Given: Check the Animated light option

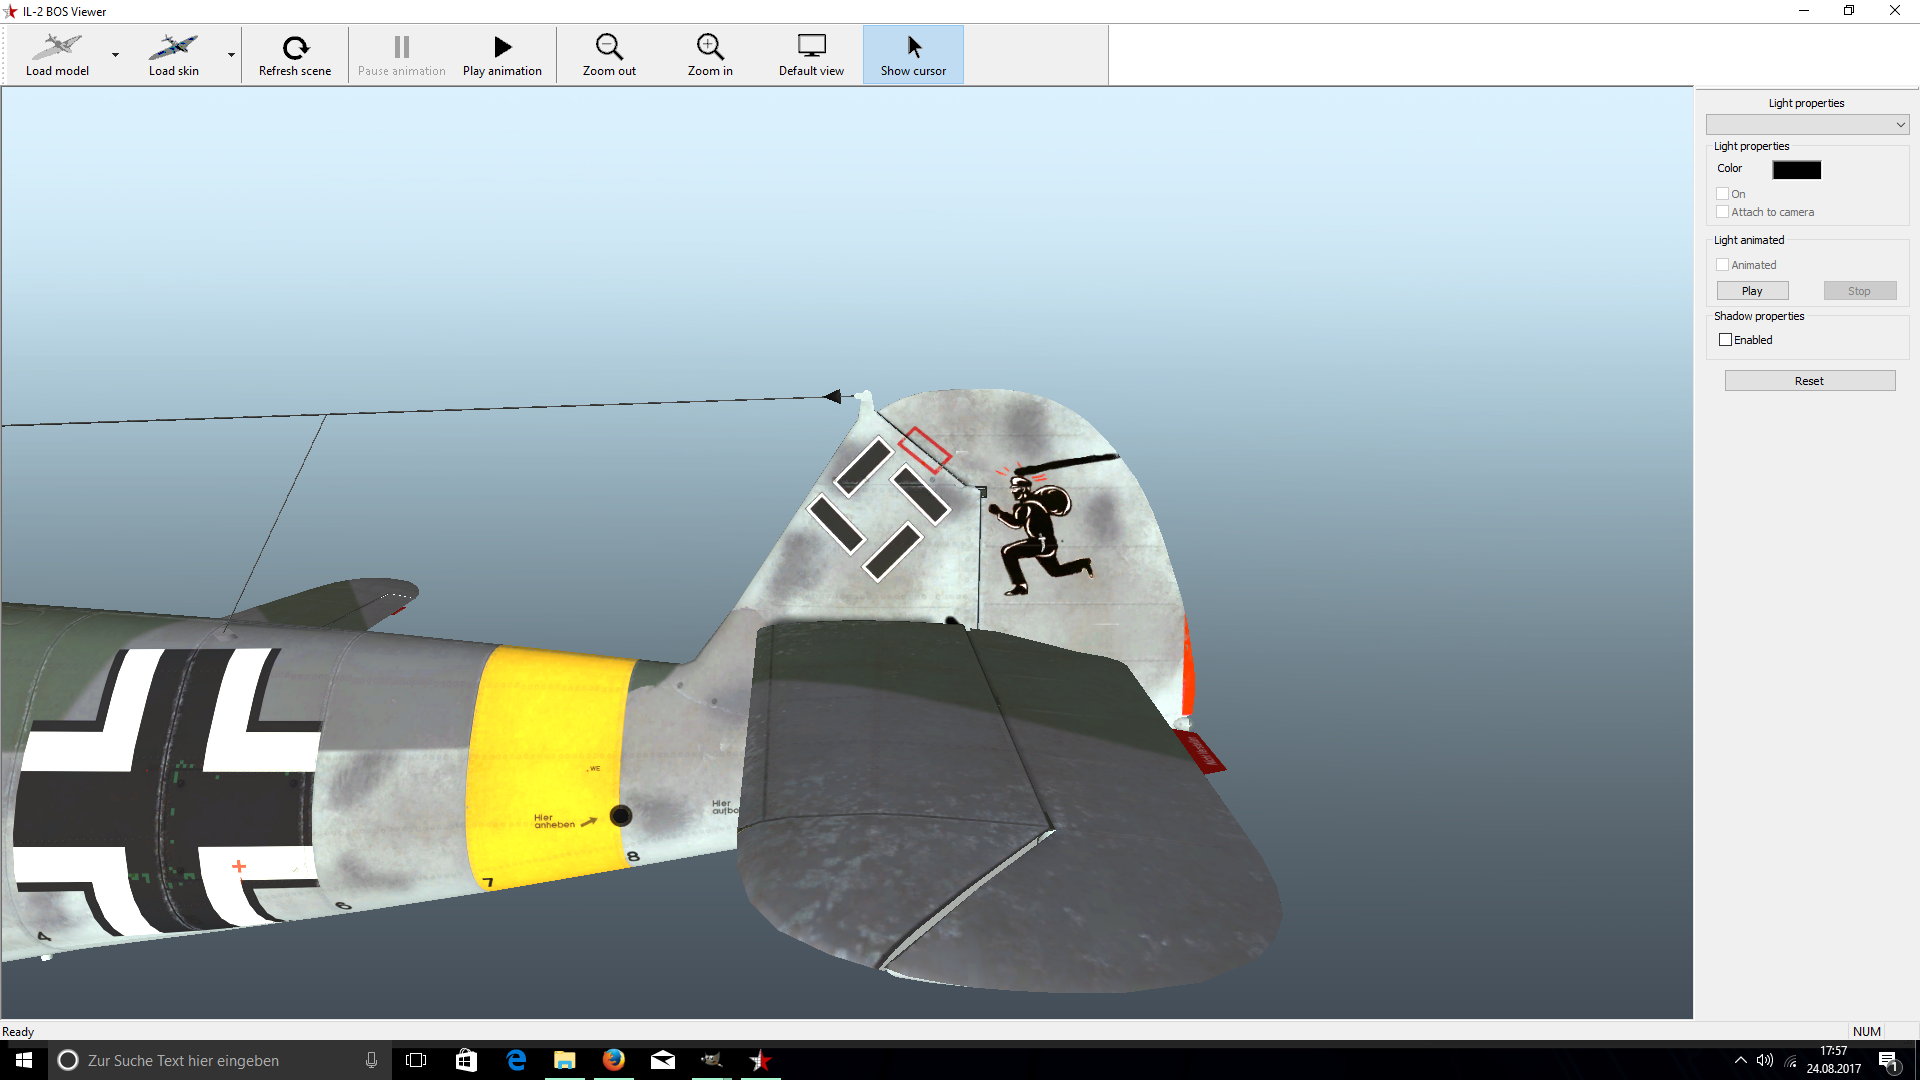Looking at the screenshot, I should point(1722,265).
